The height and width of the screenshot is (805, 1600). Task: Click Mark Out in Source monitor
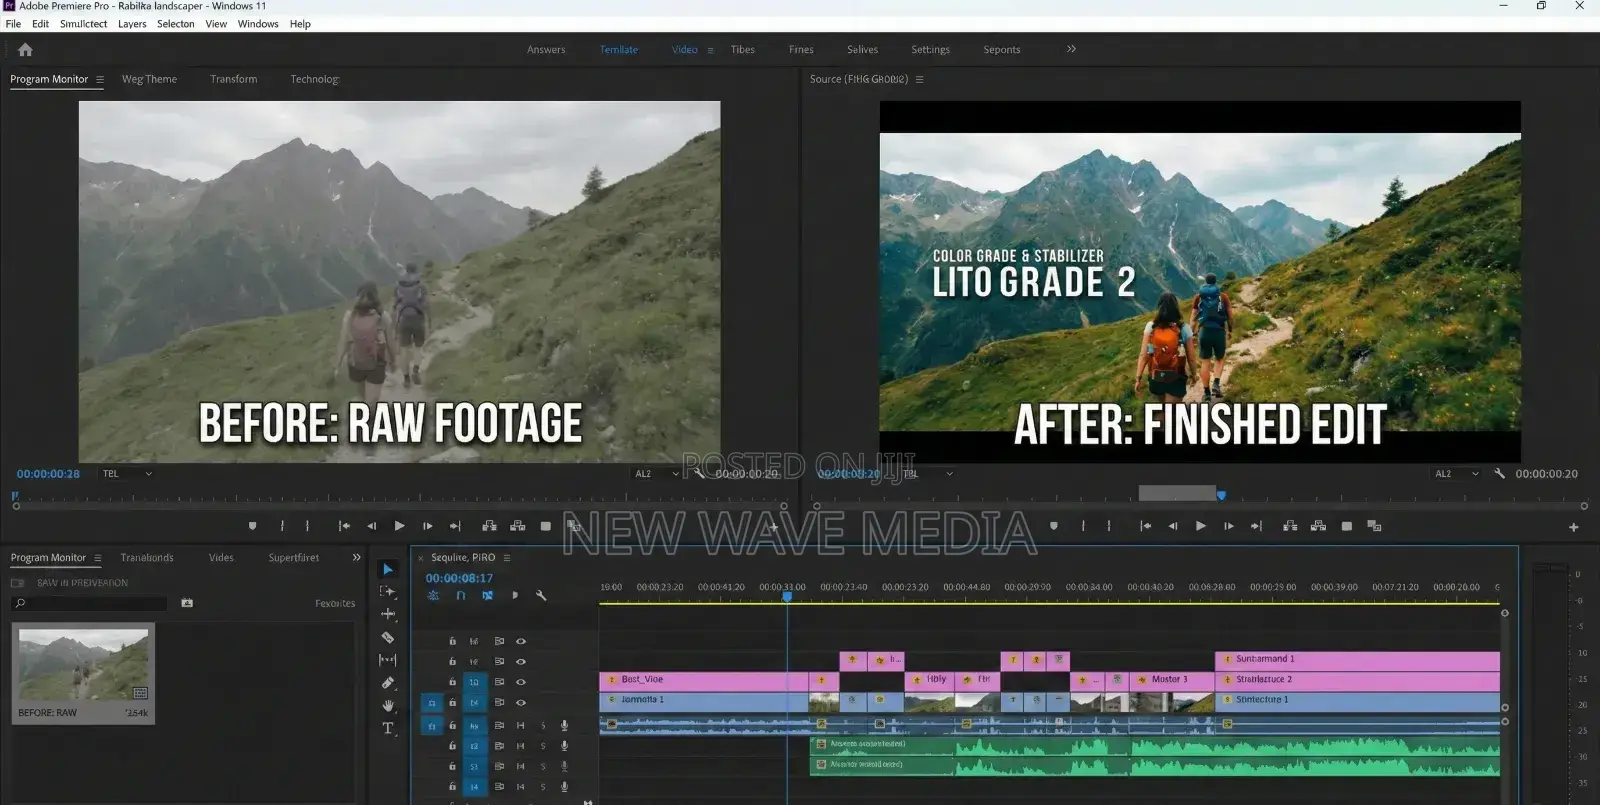point(1108,526)
